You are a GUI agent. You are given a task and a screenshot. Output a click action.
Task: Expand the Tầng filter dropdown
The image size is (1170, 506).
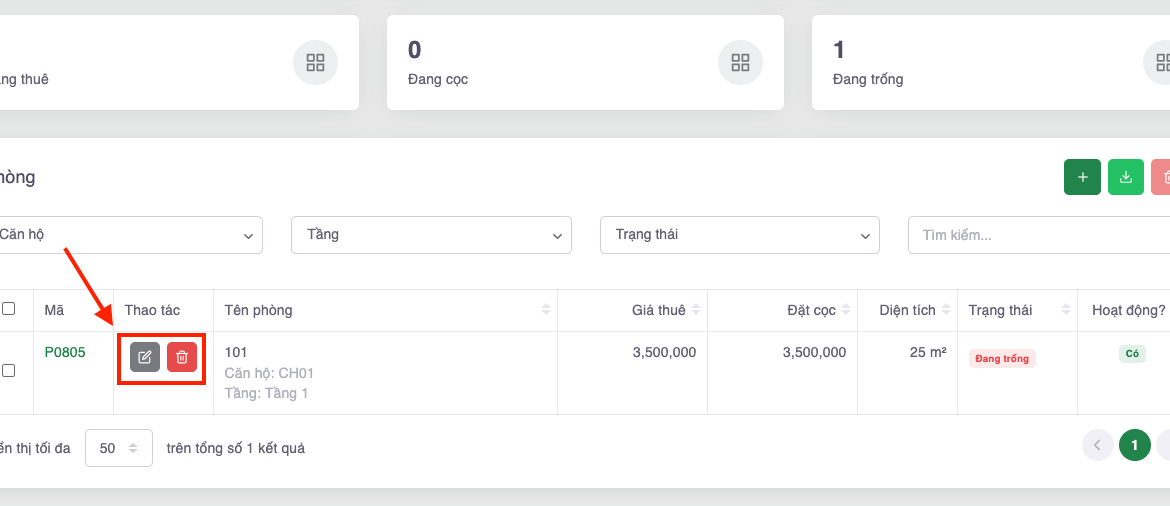point(431,235)
